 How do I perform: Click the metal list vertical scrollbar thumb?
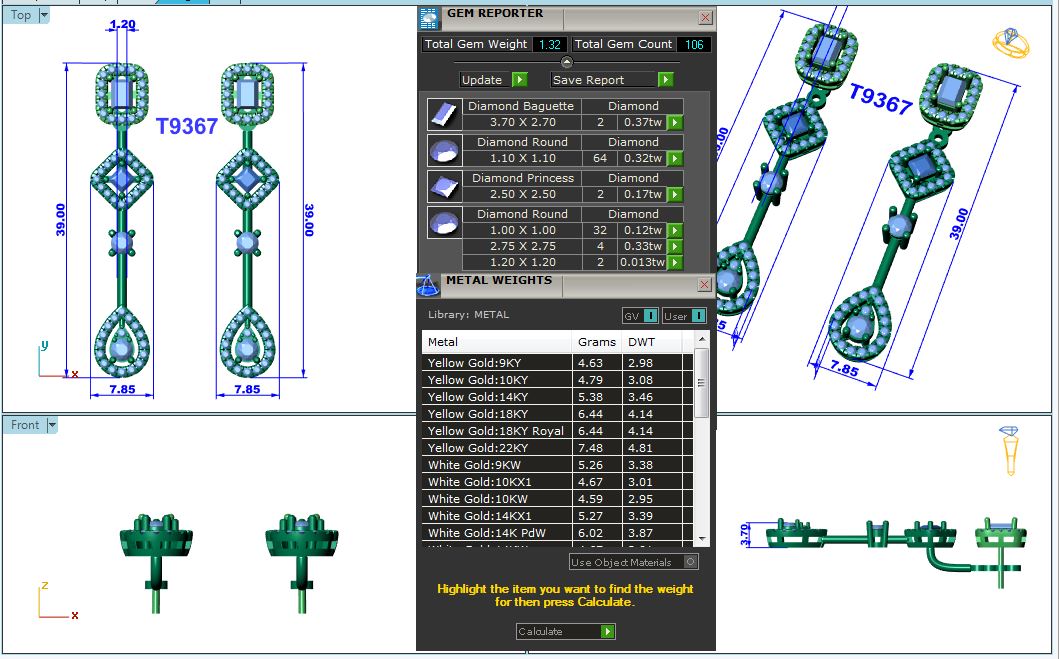click(701, 382)
